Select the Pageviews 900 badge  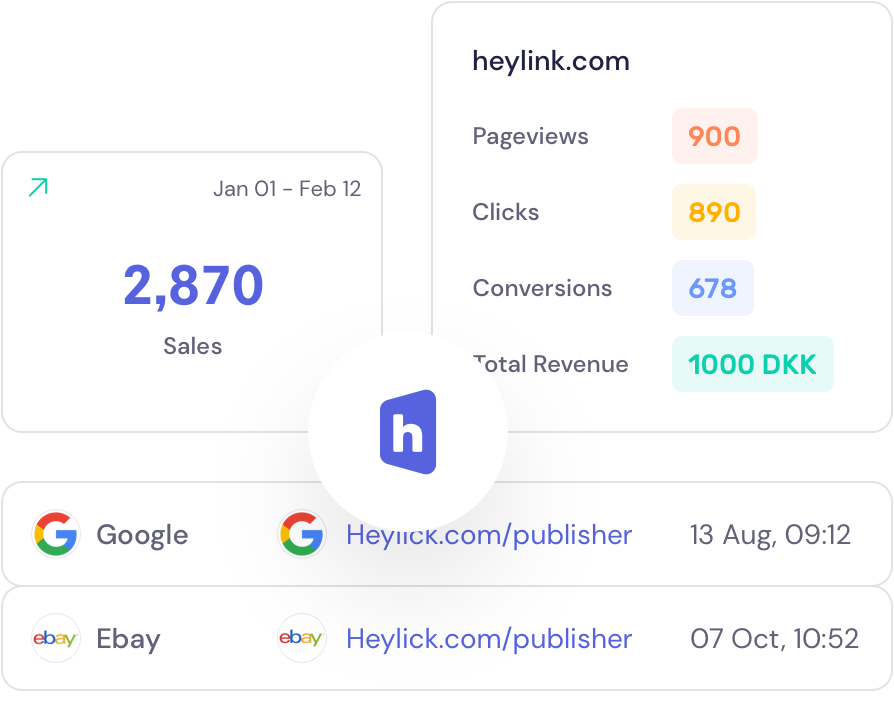[714, 136]
